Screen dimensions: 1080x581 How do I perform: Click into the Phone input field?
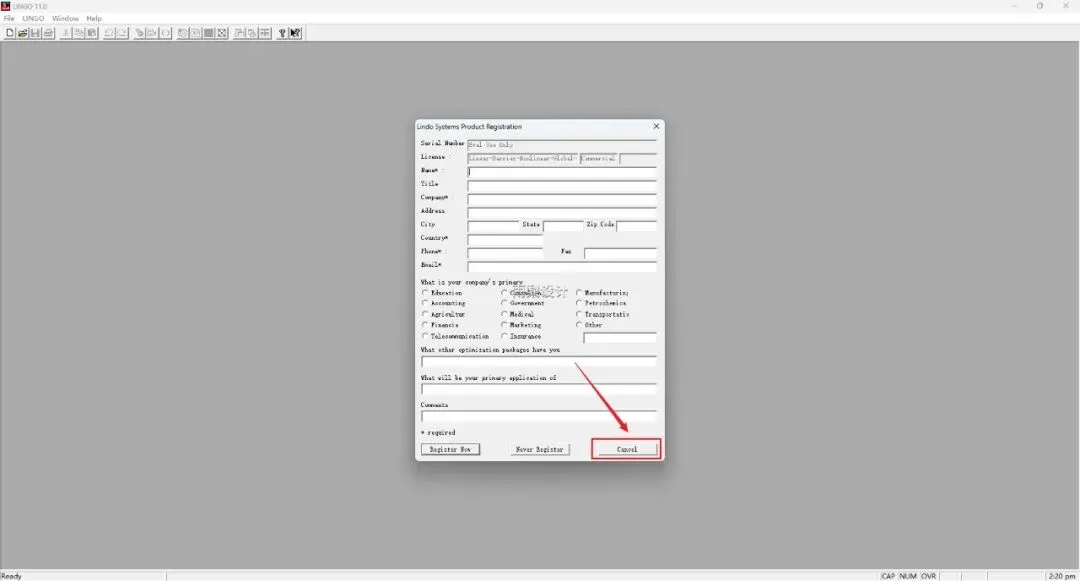tap(506, 252)
